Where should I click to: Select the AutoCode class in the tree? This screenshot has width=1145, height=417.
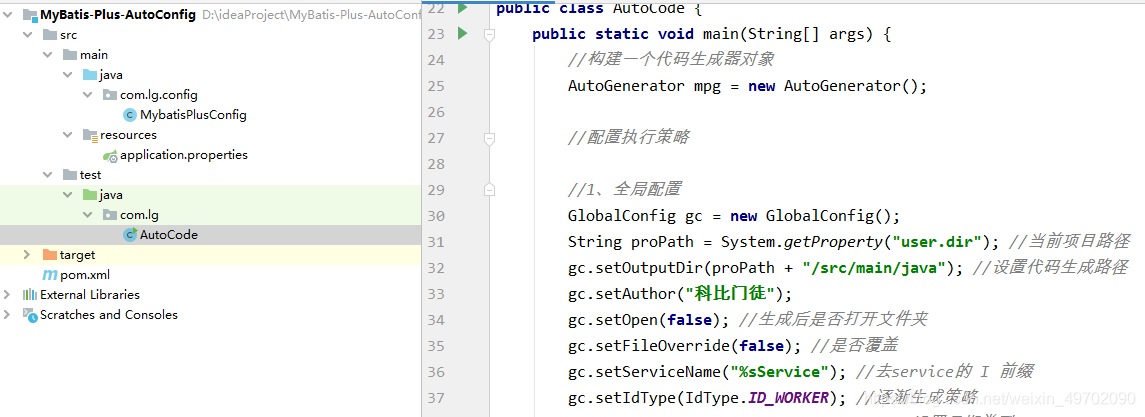coord(169,235)
